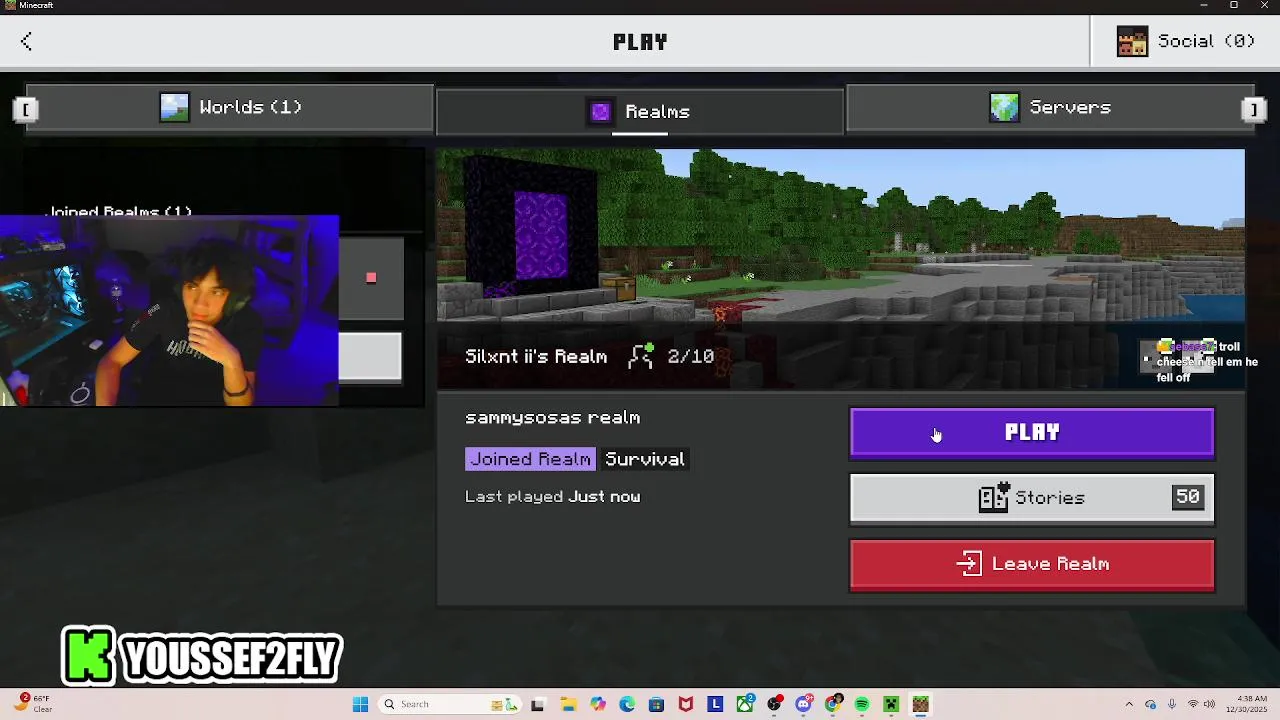Click the taskbar Search box

[448, 704]
